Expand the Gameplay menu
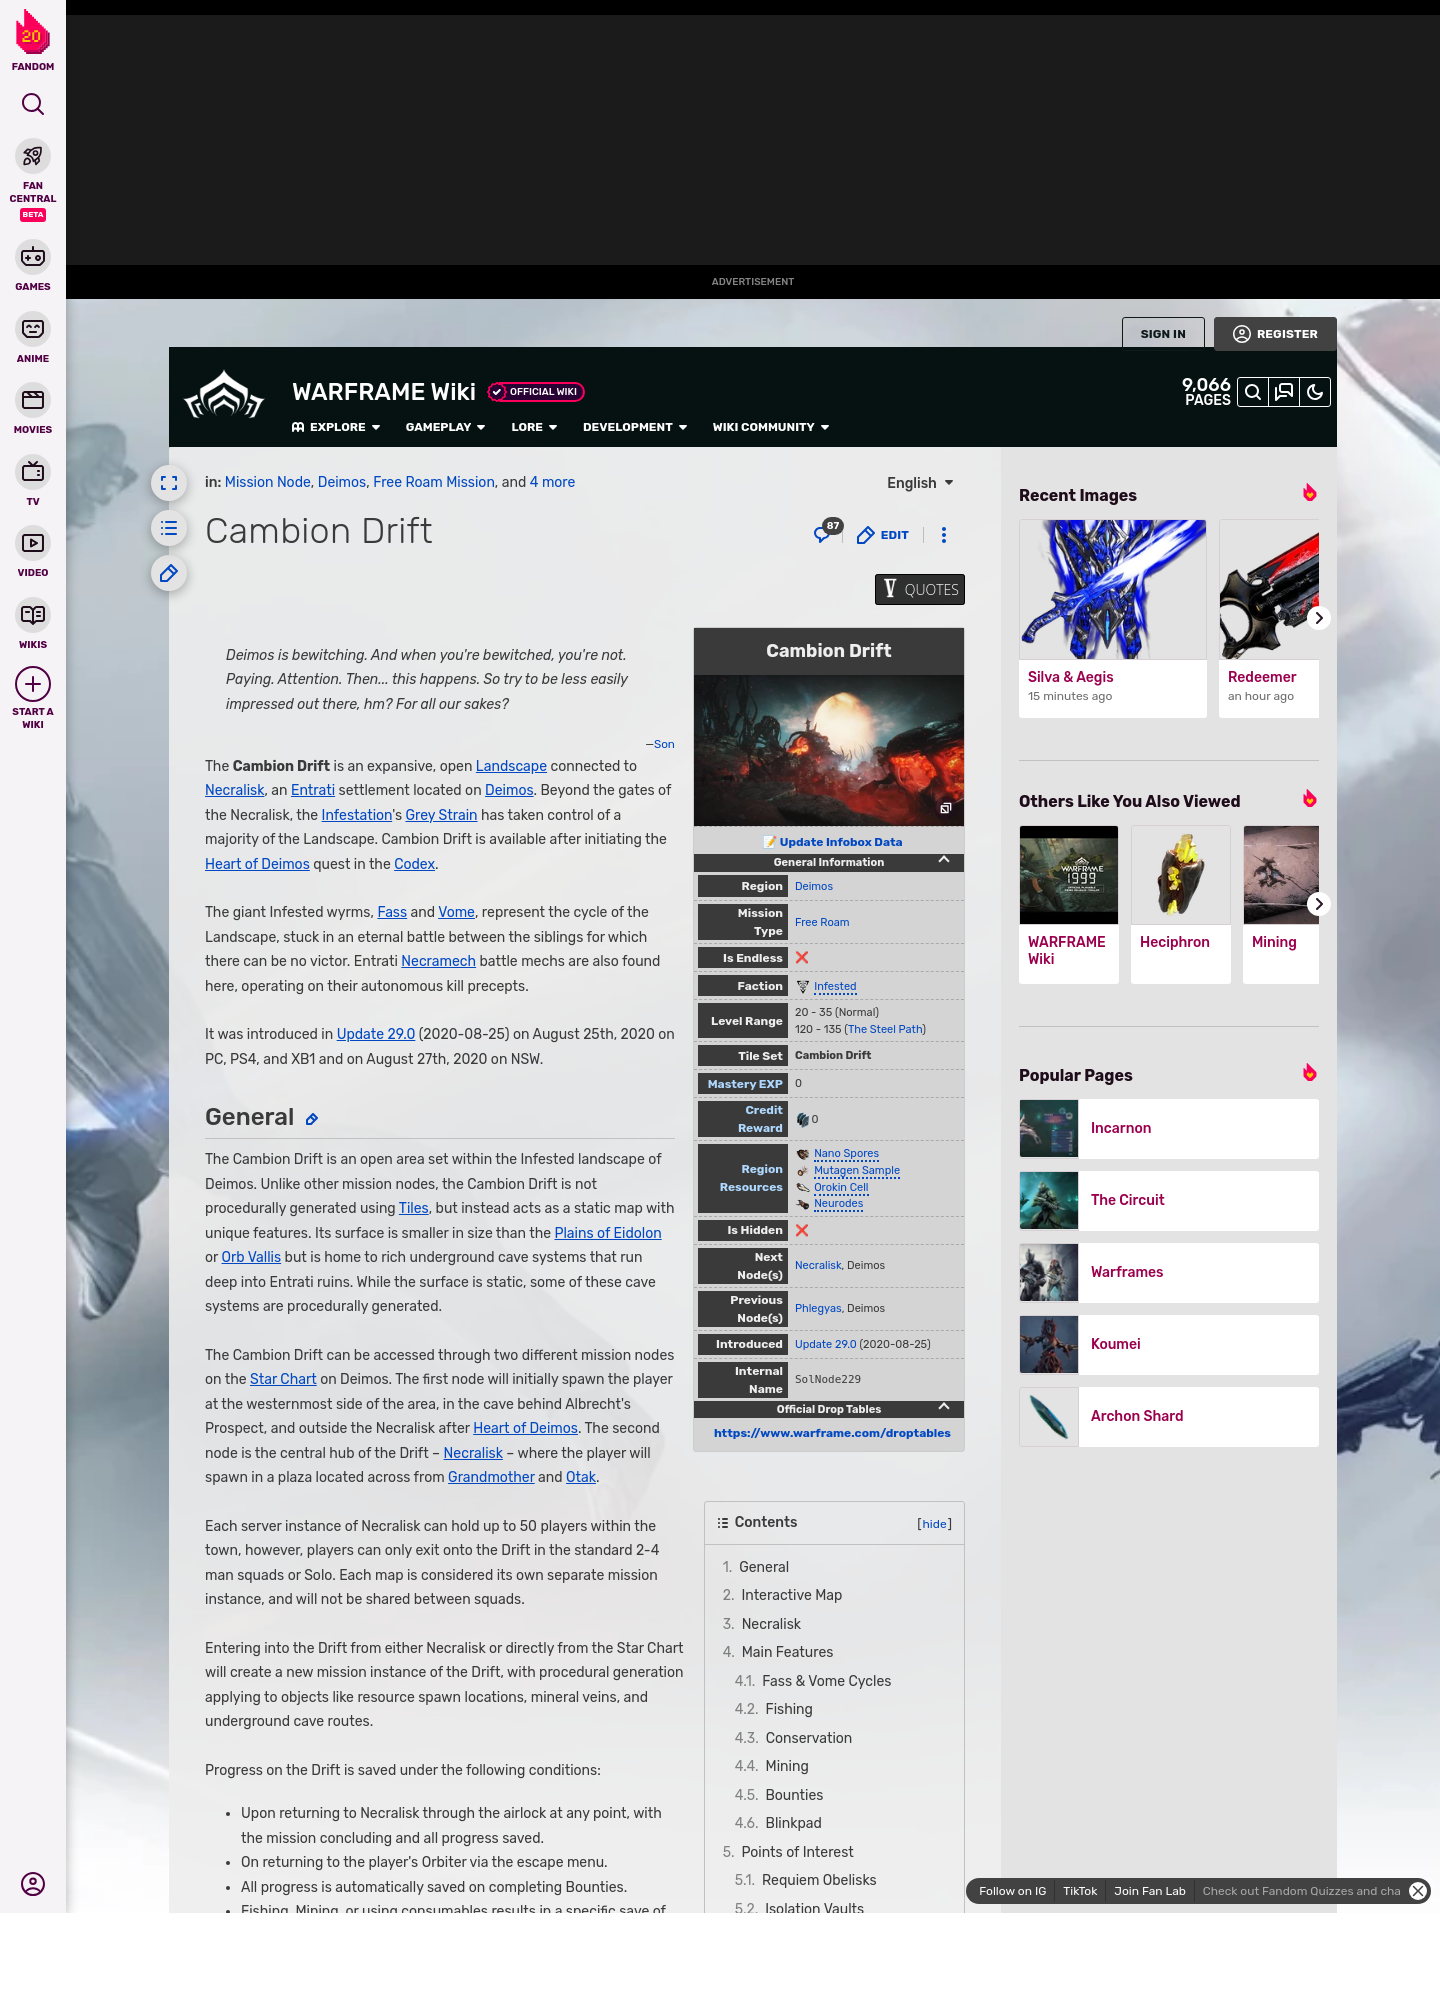This screenshot has width=1440, height=2000. point(445,427)
